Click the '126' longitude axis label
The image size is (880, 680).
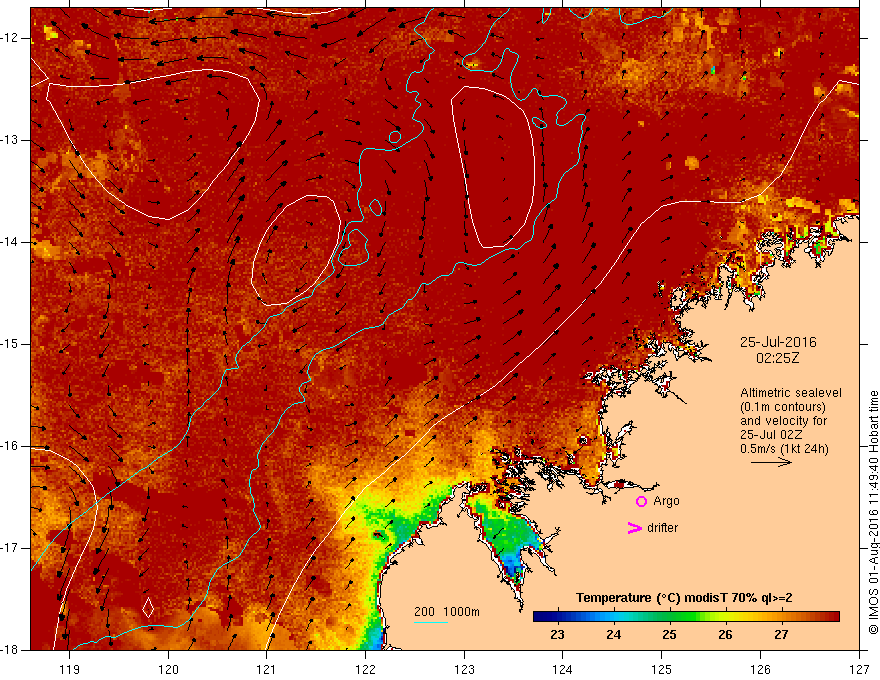[760, 669]
